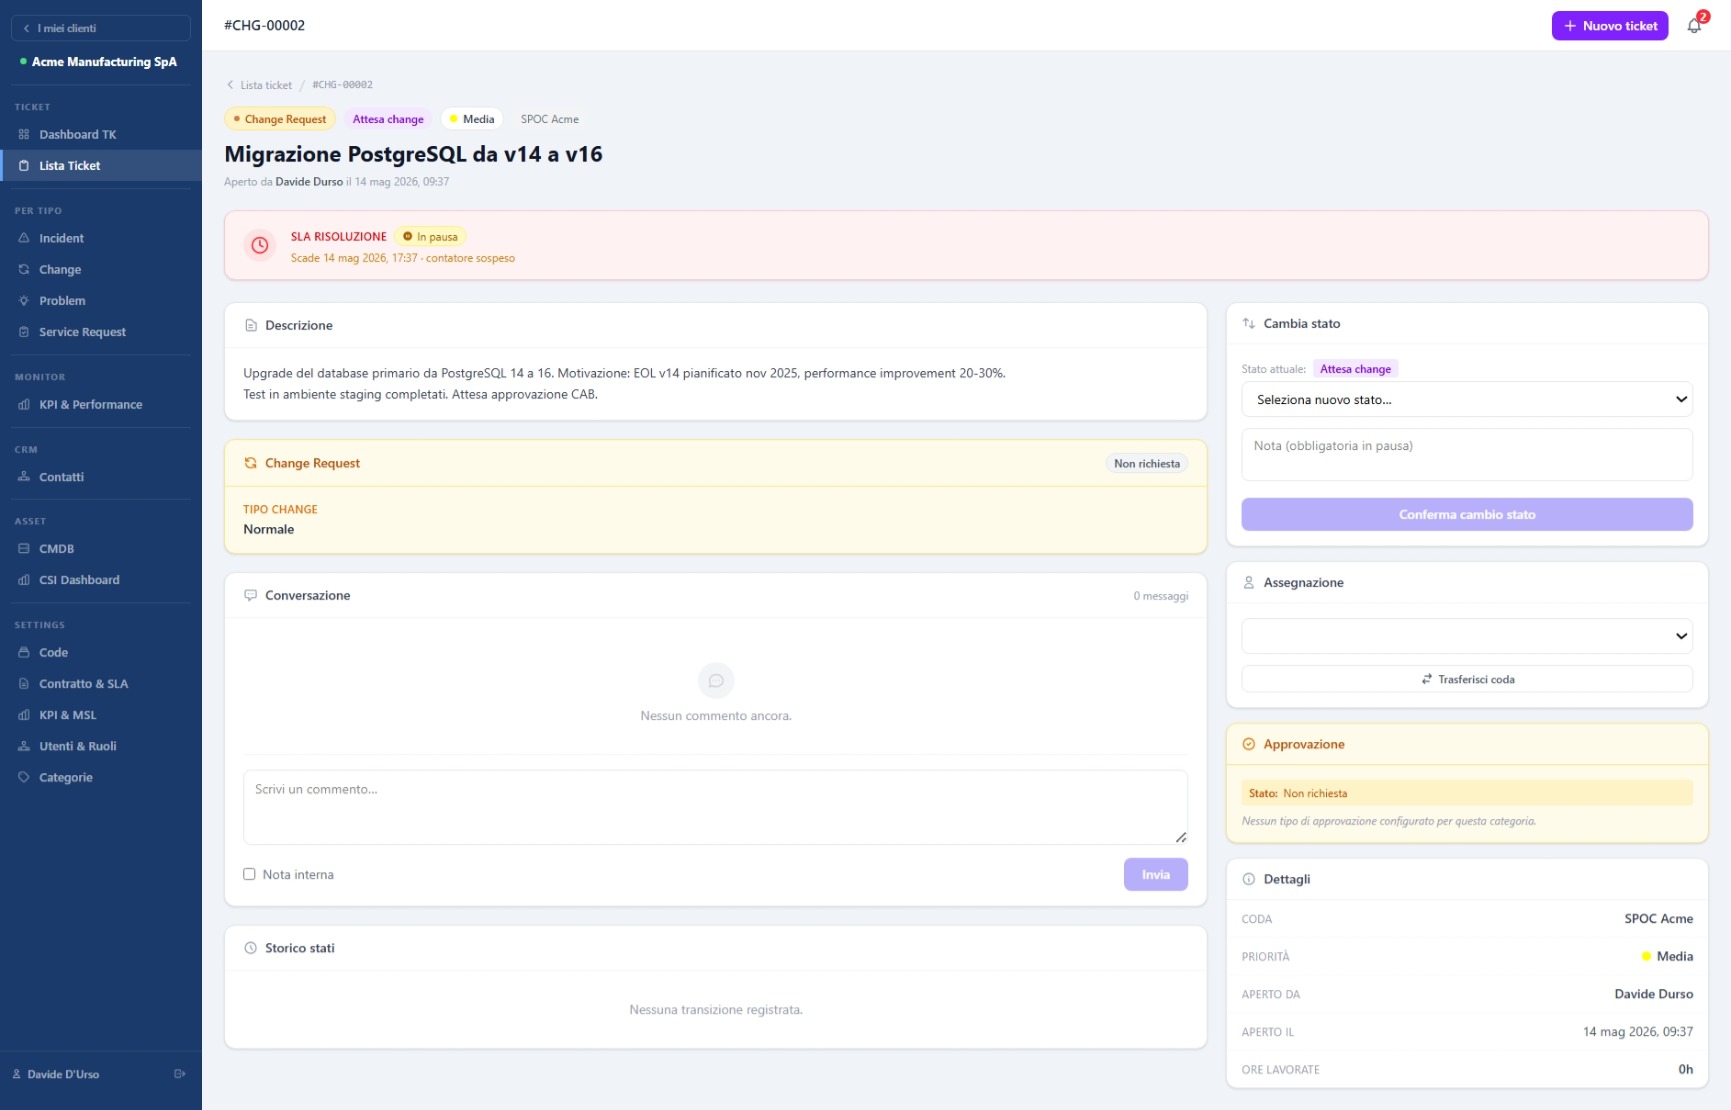1731x1110 pixels.
Task: Click the In pausa SLA badge
Action: pyautogui.click(x=430, y=237)
